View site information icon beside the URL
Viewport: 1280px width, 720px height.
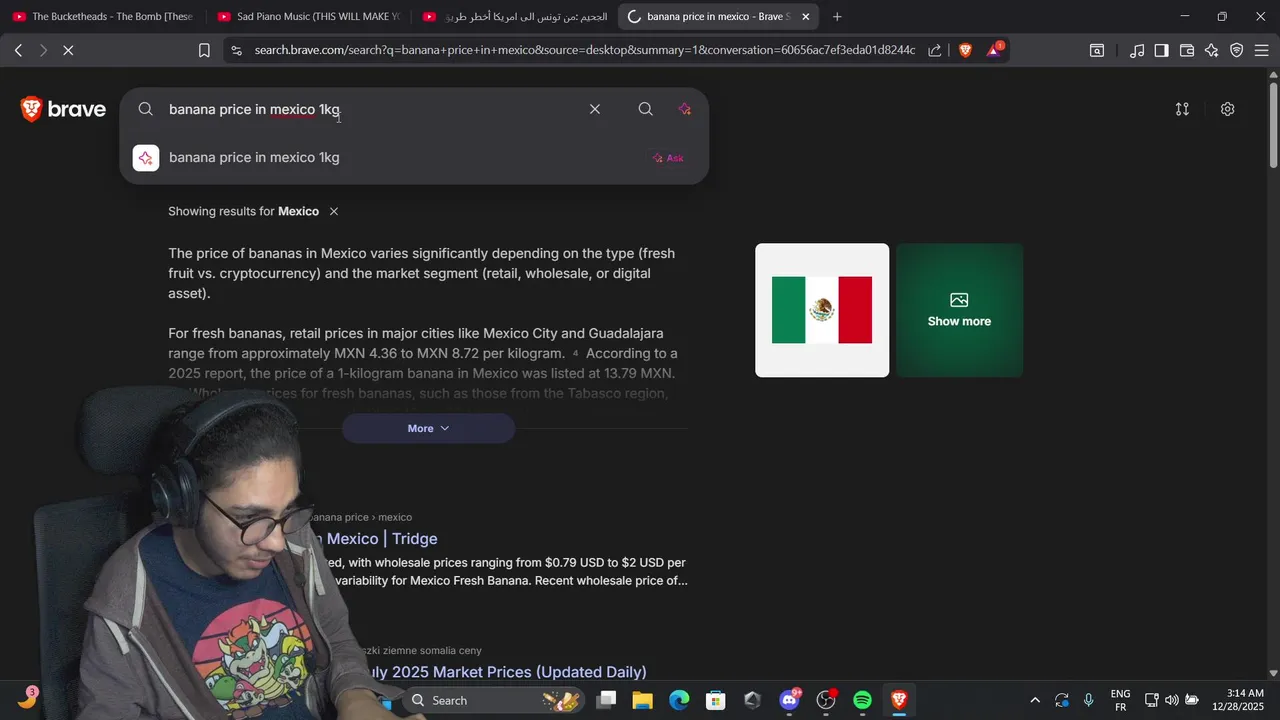235,50
